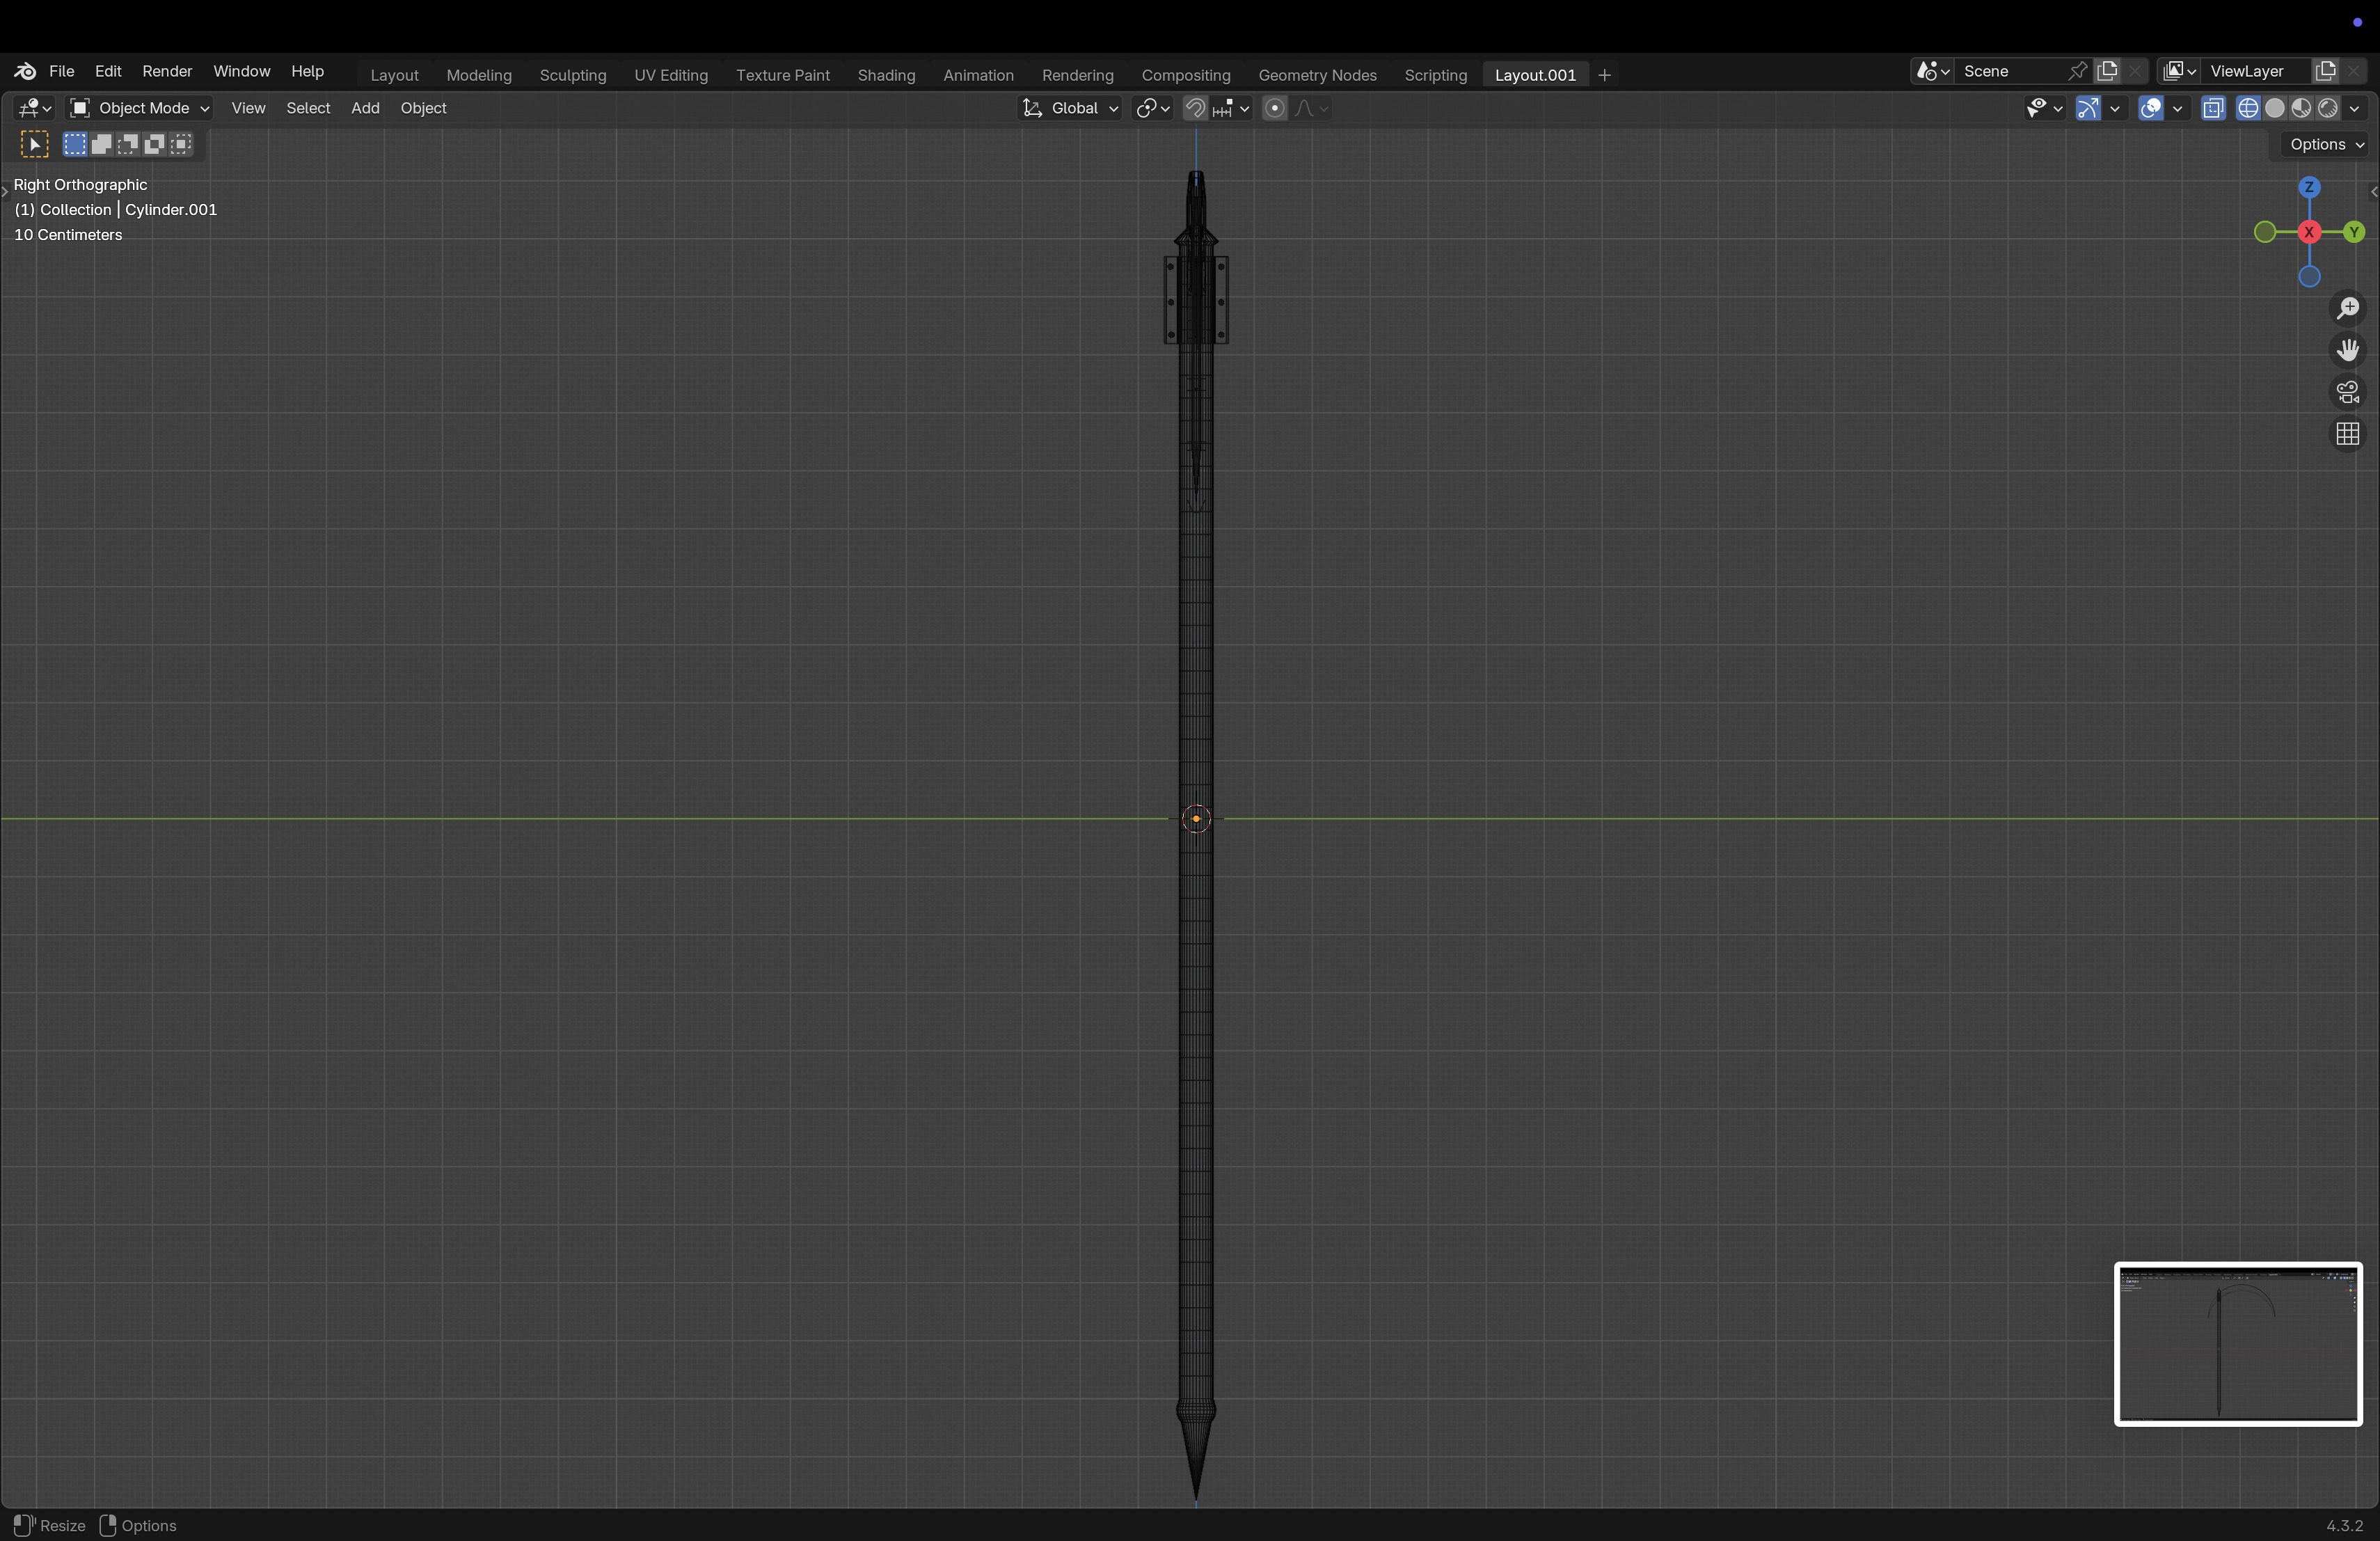Select the Select Box tool icon
Viewport: 2380px width, 1541px height.
(34, 144)
